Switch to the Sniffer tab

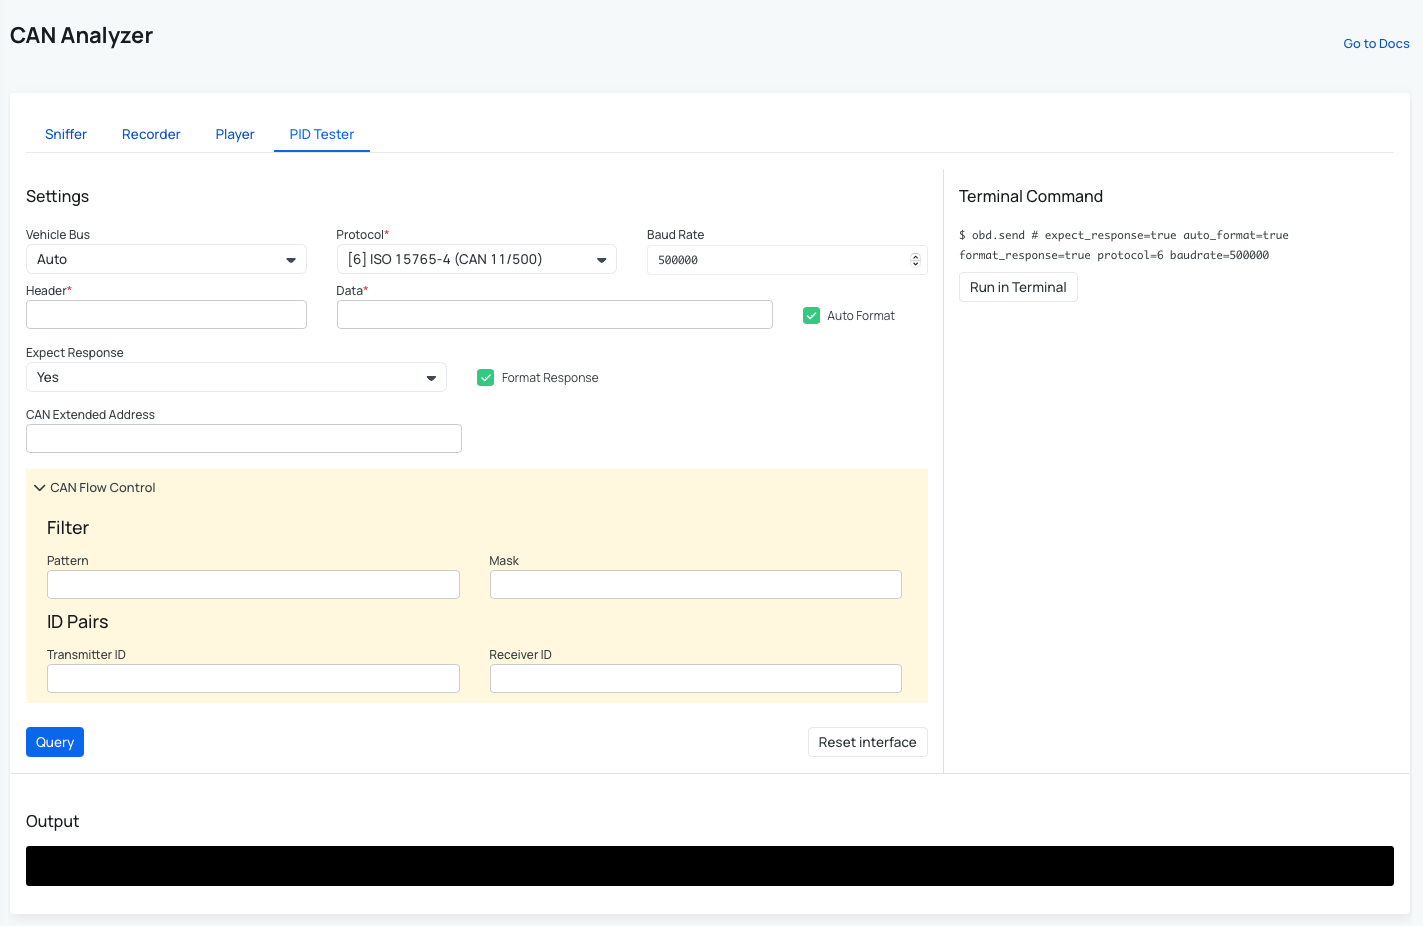pyautogui.click(x=66, y=134)
